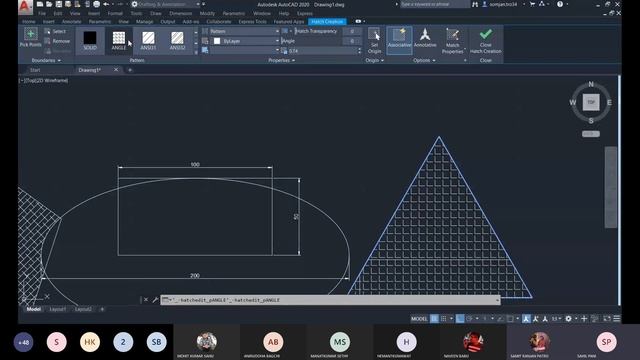
Task: Open the hatch type Pattern dropdown
Action: [x=244, y=31]
